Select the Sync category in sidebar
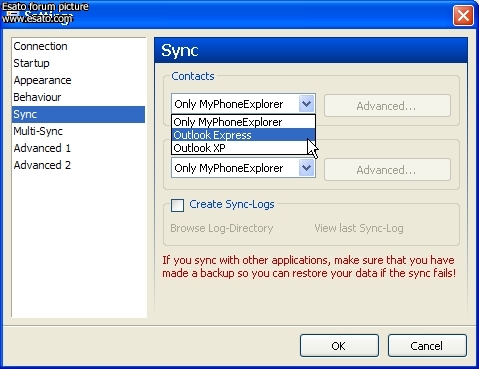The image size is (479, 369). [78, 114]
